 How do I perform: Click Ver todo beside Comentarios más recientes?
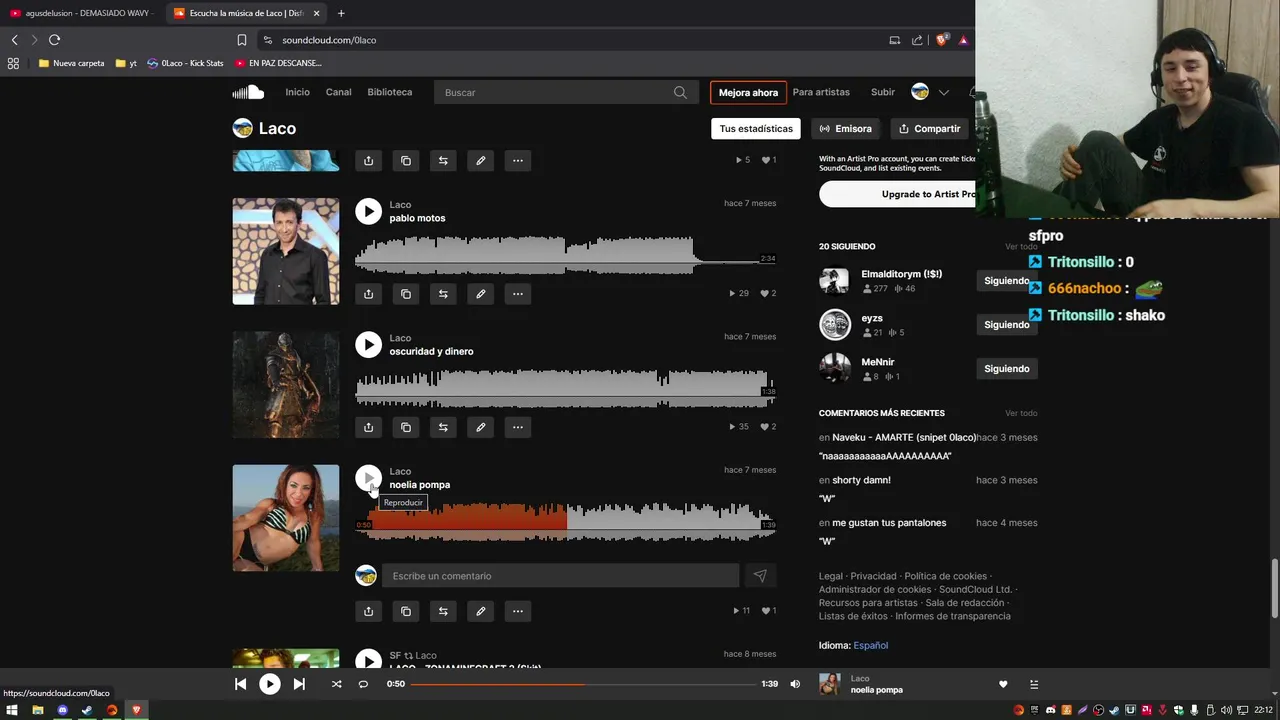pyautogui.click(x=1021, y=413)
